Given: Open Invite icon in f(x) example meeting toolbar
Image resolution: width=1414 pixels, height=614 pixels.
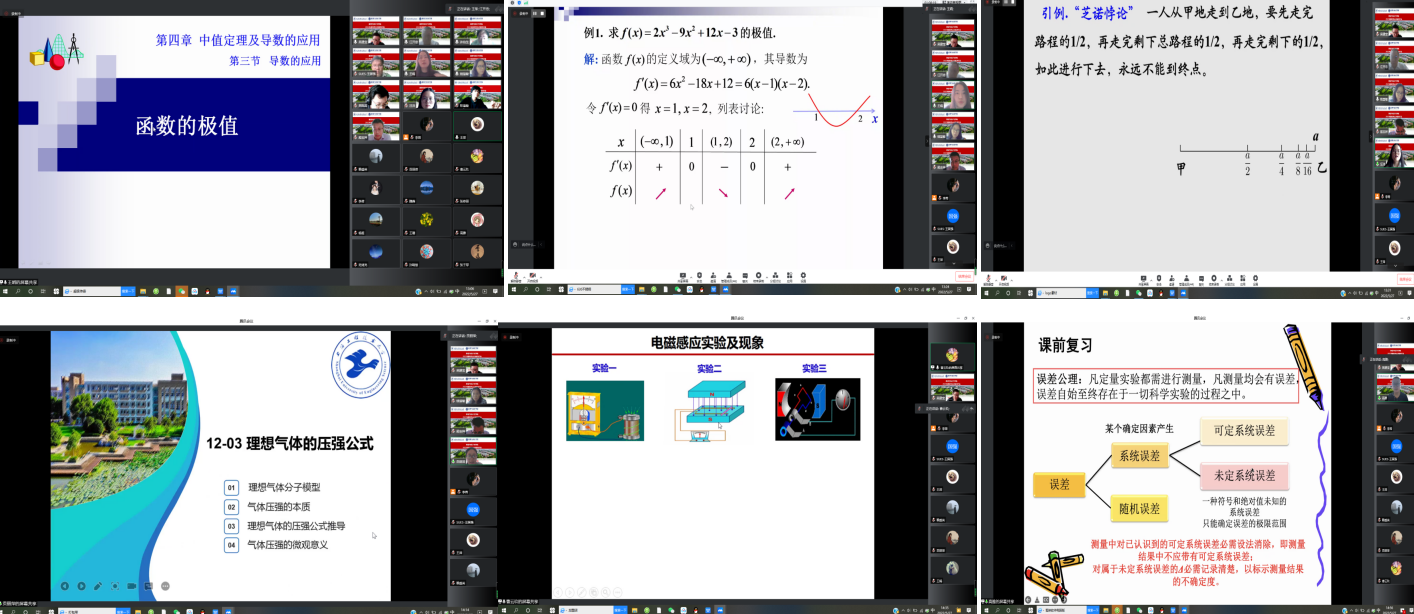Looking at the screenshot, I should coord(715,275).
